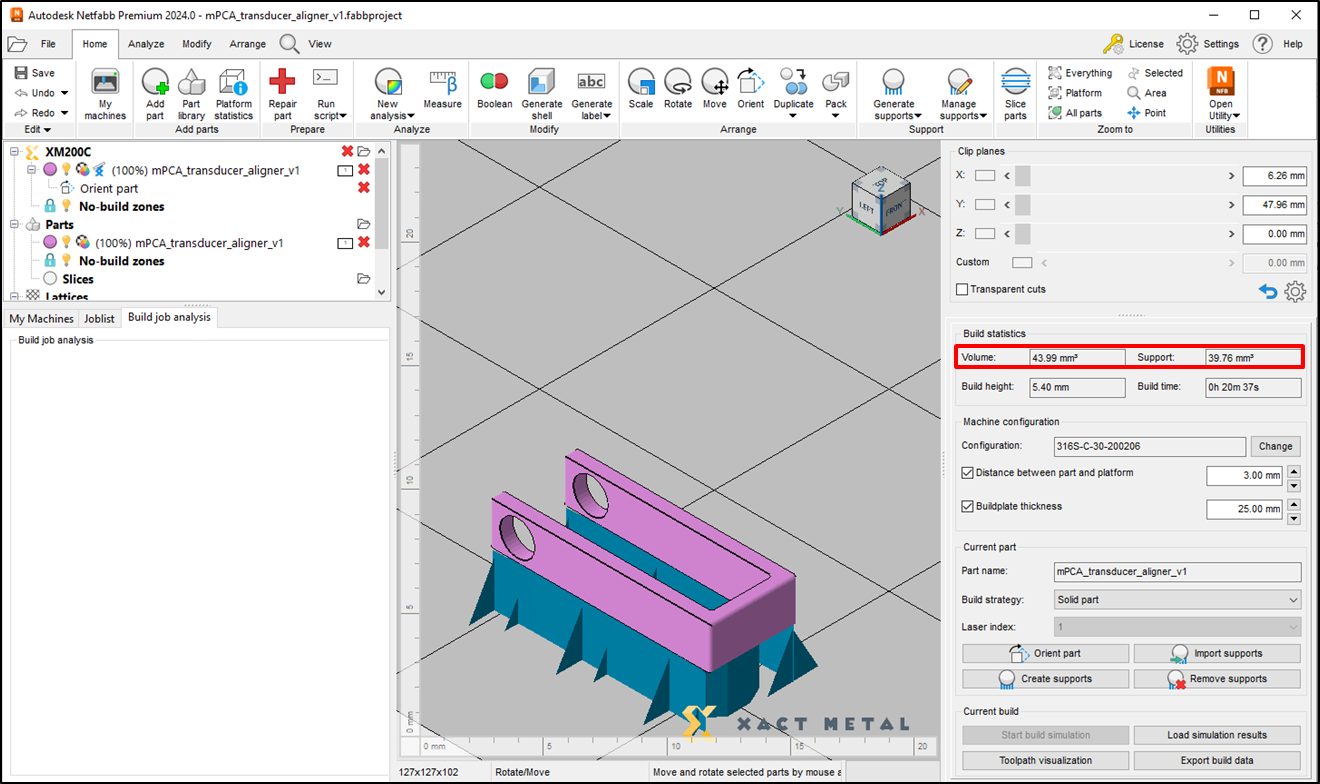The width and height of the screenshot is (1320, 784).
Task: Toggle Custom clip plane button
Action: point(1022,263)
